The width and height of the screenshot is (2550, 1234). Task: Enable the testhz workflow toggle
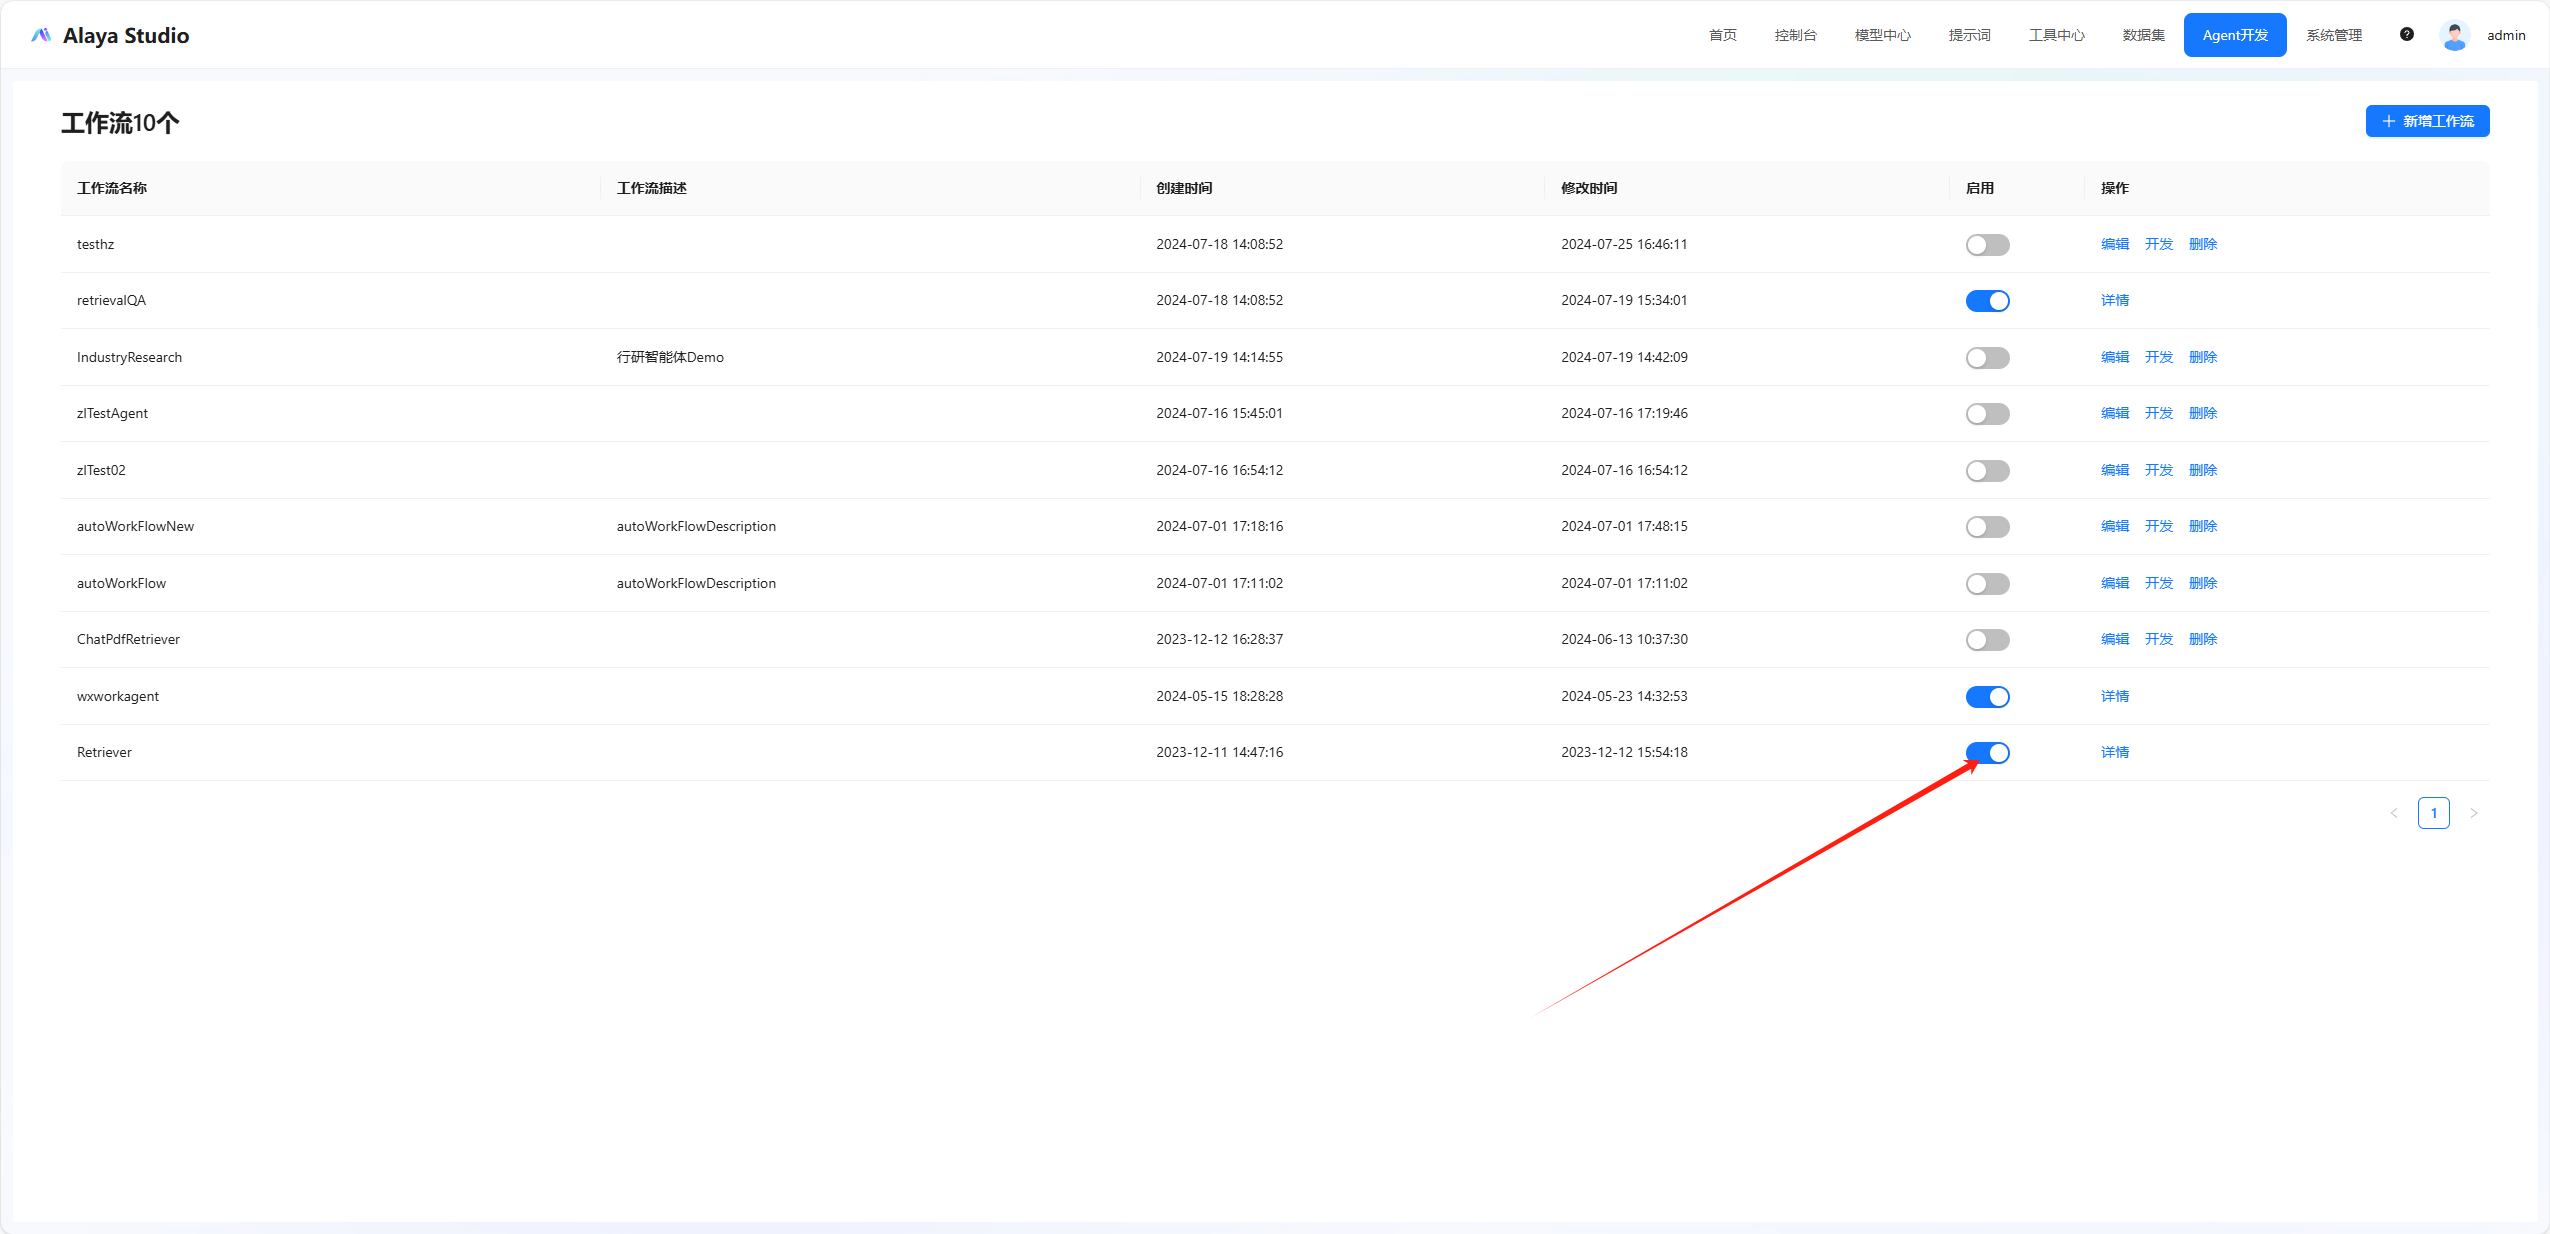1986,245
